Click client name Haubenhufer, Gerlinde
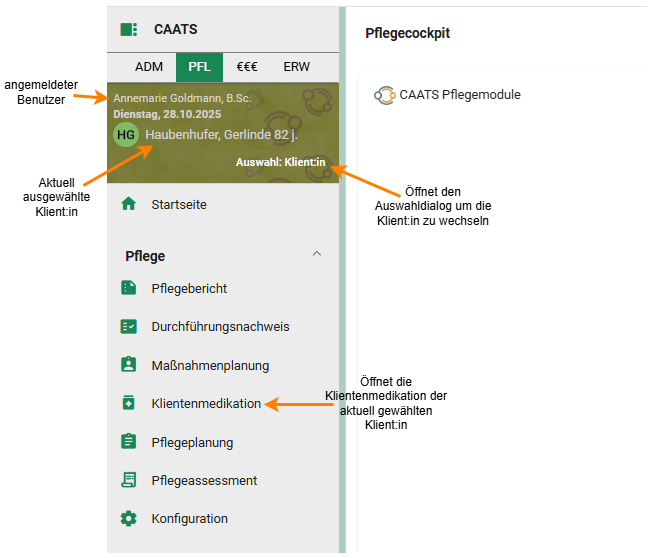The height and width of the screenshot is (558, 653). coord(219,135)
